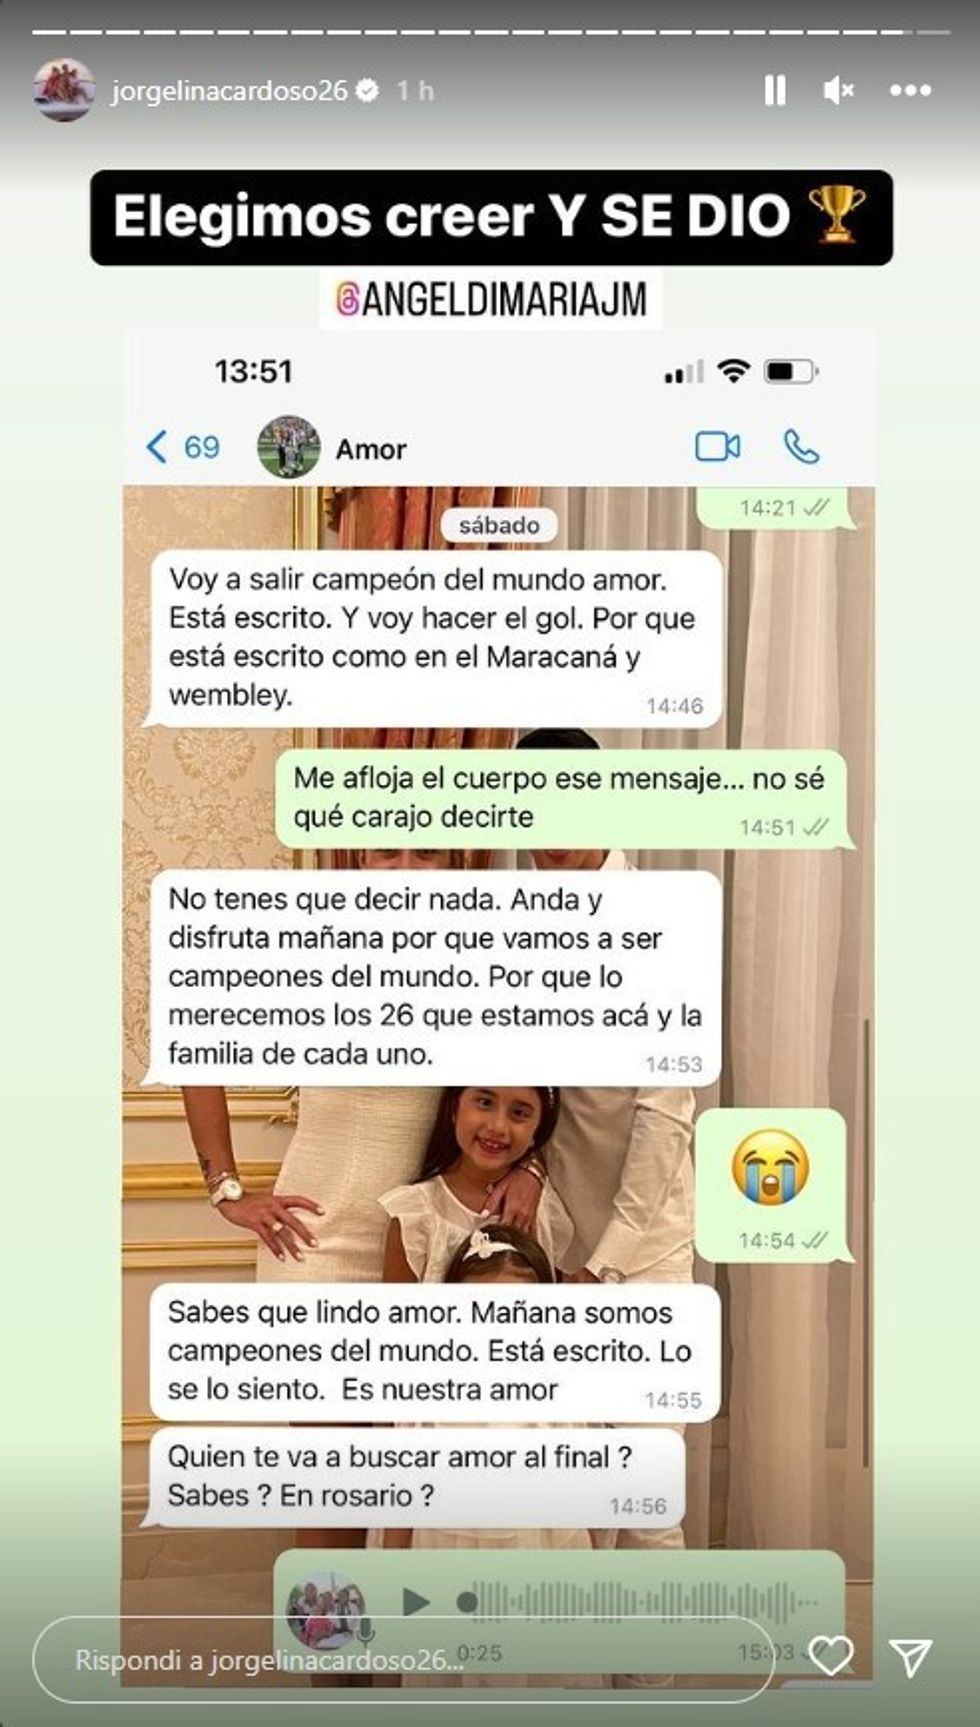The width and height of the screenshot is (980, 1727).
Task: Click the voice message waveform scrubber
Action: click(x=640, y=1601)
